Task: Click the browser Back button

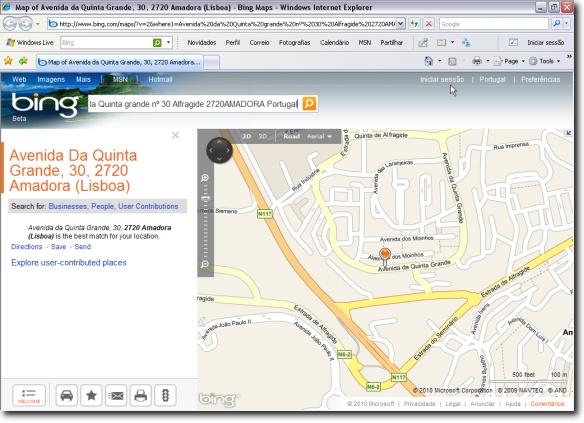Action: (x=10, y=24)
